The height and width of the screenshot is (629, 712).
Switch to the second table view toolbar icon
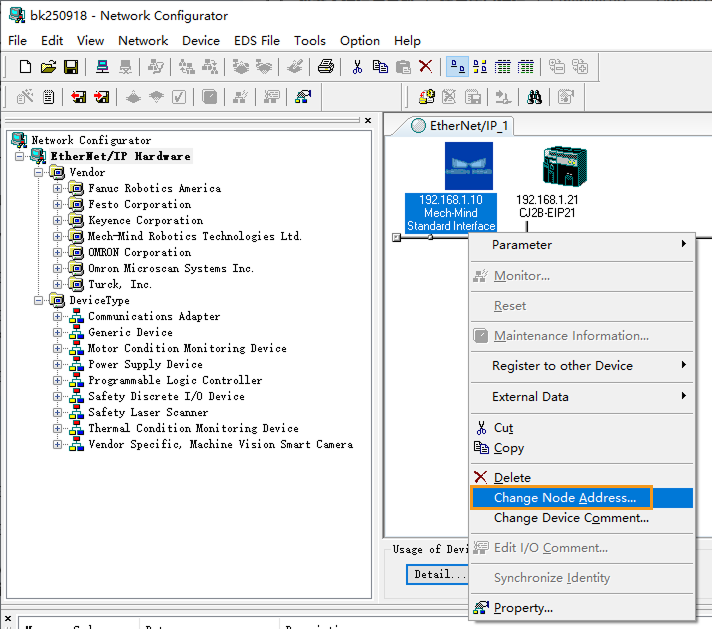tap(525, 67)
